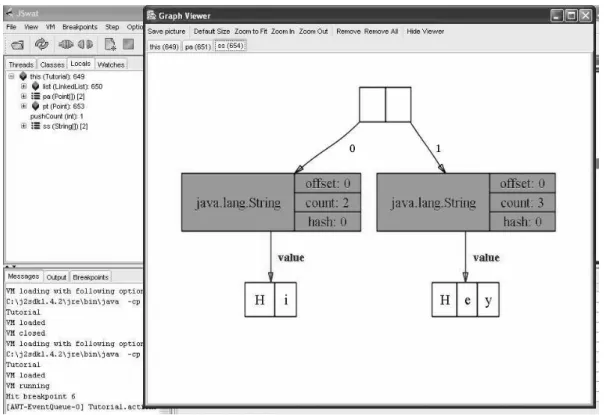Collapse the this (Tutorial) tree node
This screenshot has width=605, height=415.
click(11, 76)
